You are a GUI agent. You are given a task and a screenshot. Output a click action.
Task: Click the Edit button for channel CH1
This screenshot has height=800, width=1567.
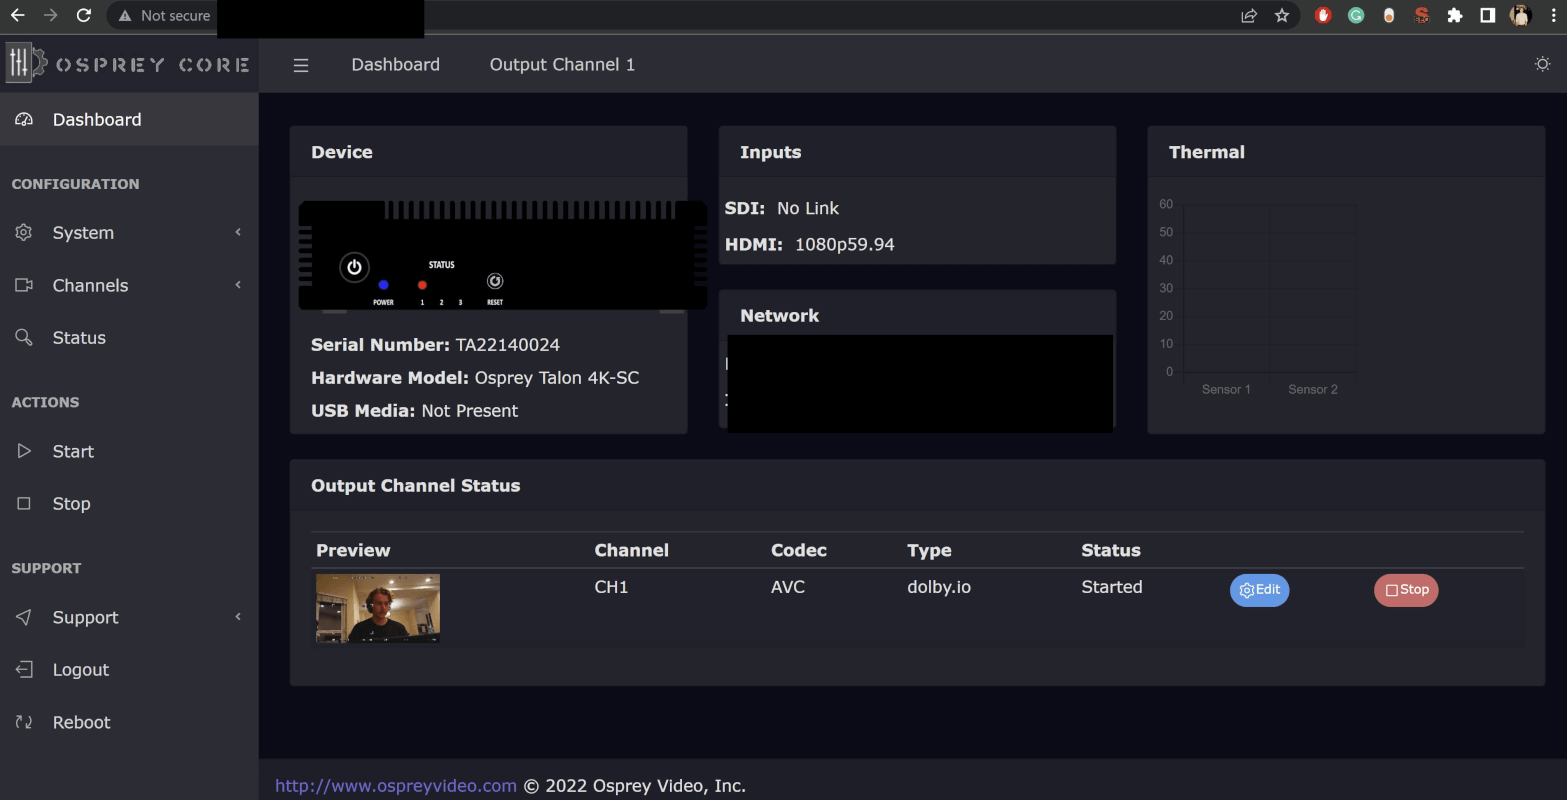click(1259, 590)
